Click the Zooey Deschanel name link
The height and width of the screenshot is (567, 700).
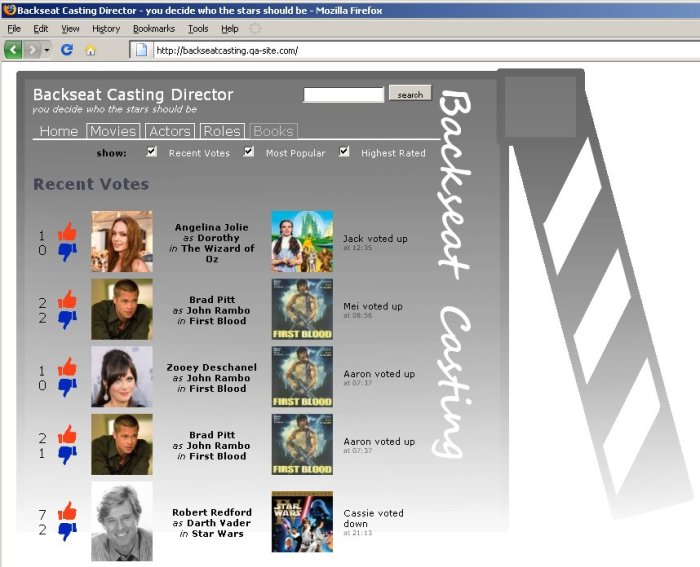[212, 367]
